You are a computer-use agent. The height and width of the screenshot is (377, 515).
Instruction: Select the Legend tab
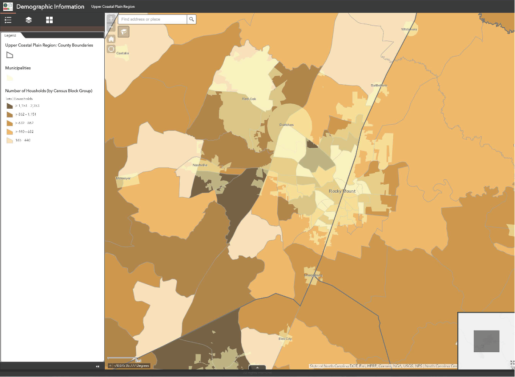11,35
